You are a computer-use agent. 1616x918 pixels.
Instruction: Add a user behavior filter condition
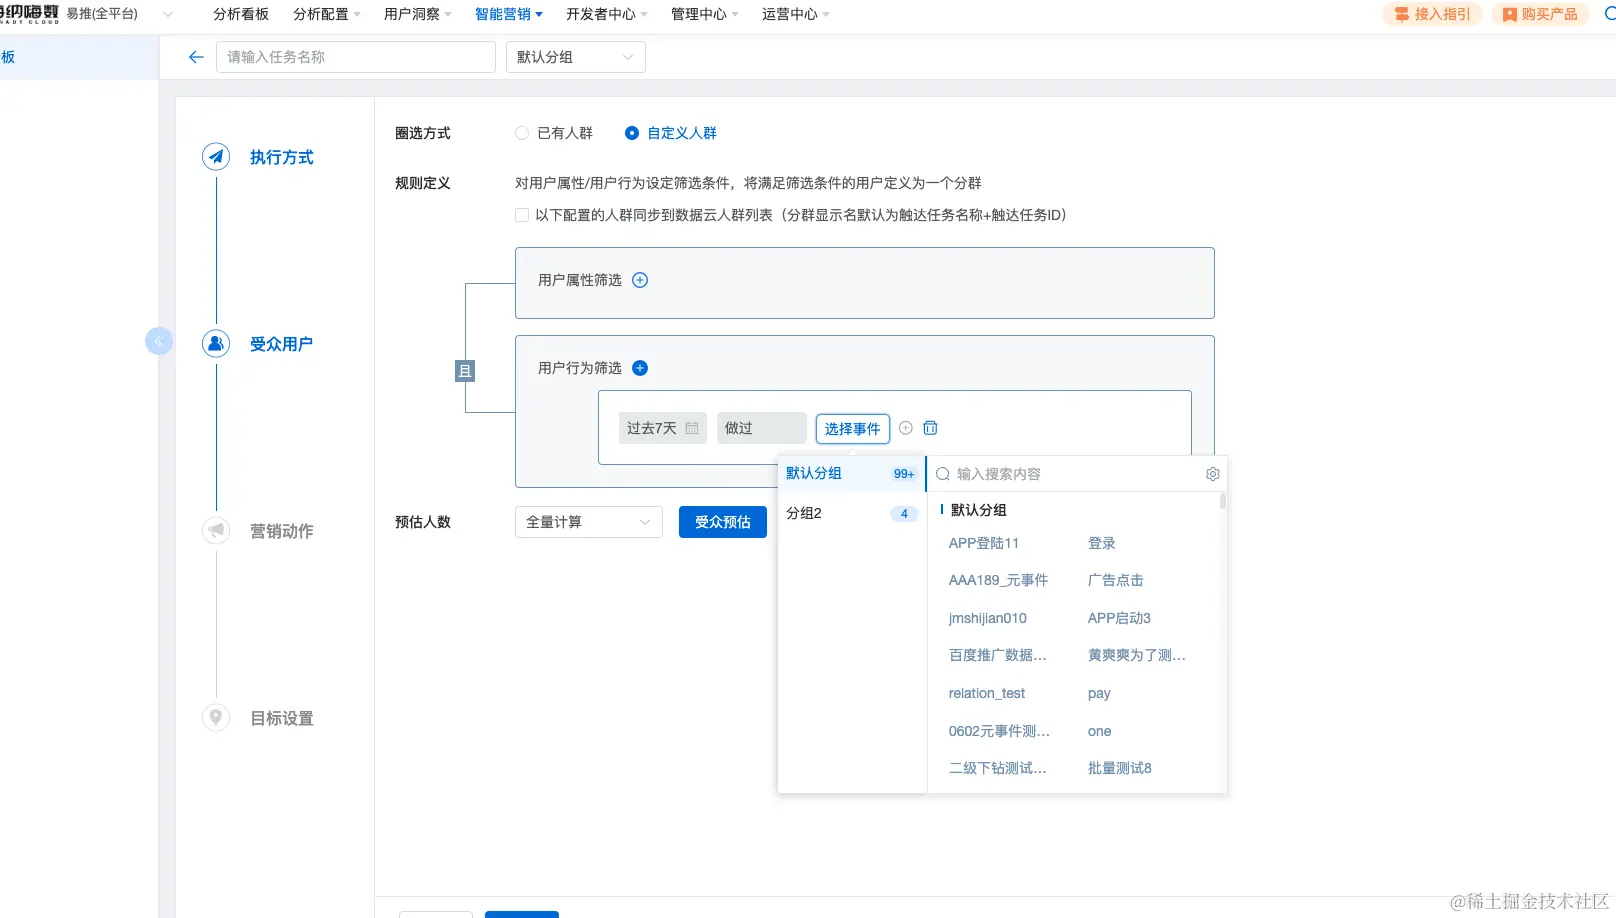point(640,368)
